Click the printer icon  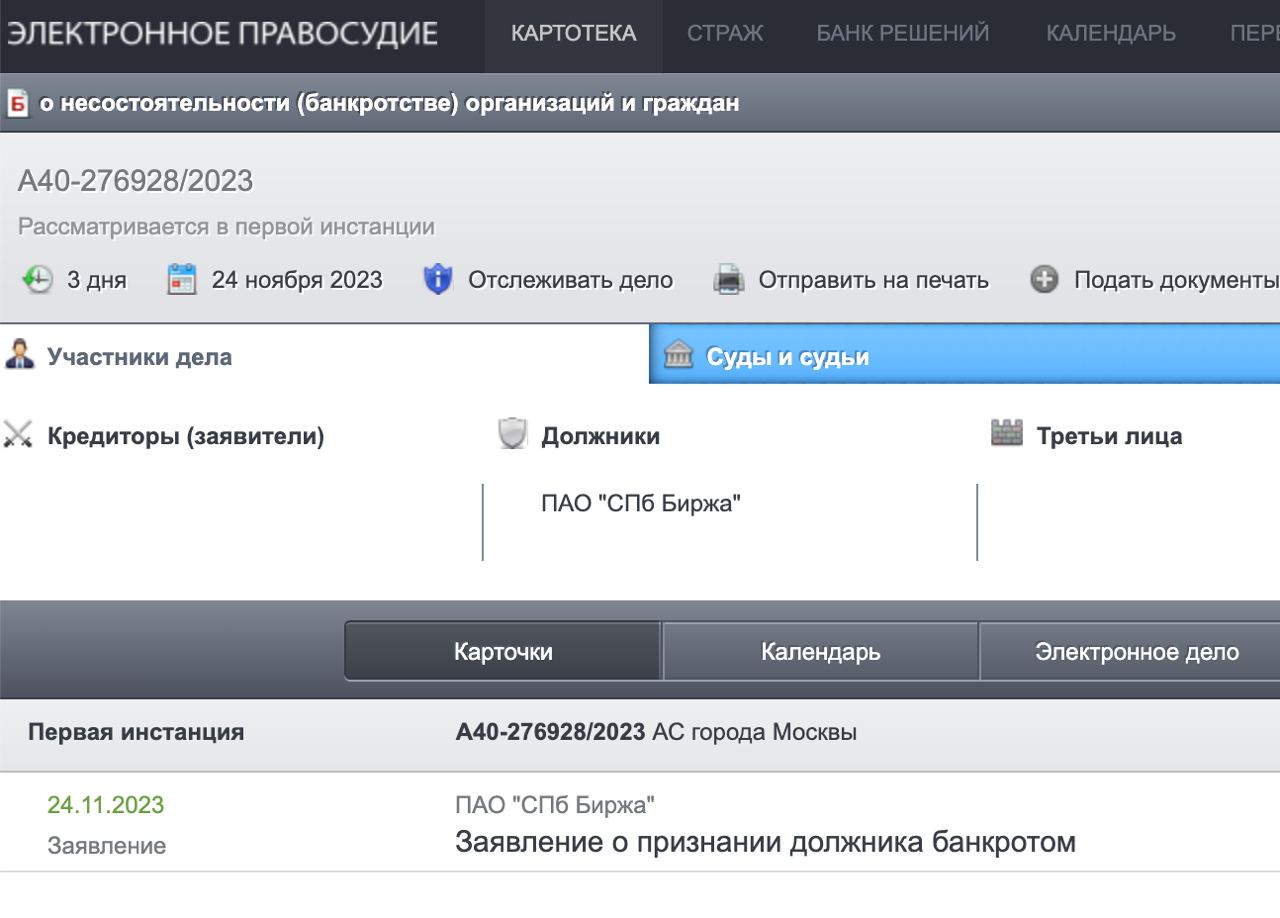click(x=728, y=280)
